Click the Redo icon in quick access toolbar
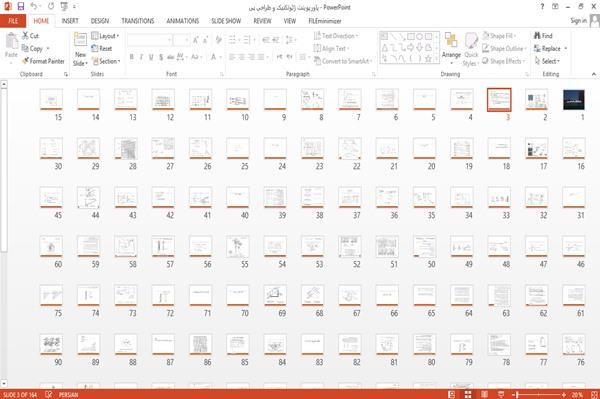Viewport: 600px width, 399px height. pyautogui.click(x=51, y=6)
